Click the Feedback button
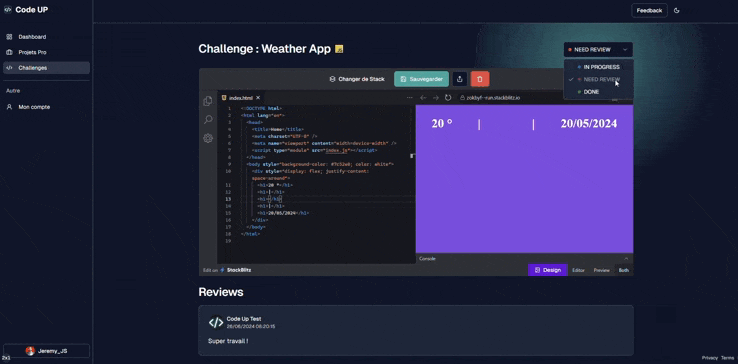 pyautogui.click(x=649, y=10)
